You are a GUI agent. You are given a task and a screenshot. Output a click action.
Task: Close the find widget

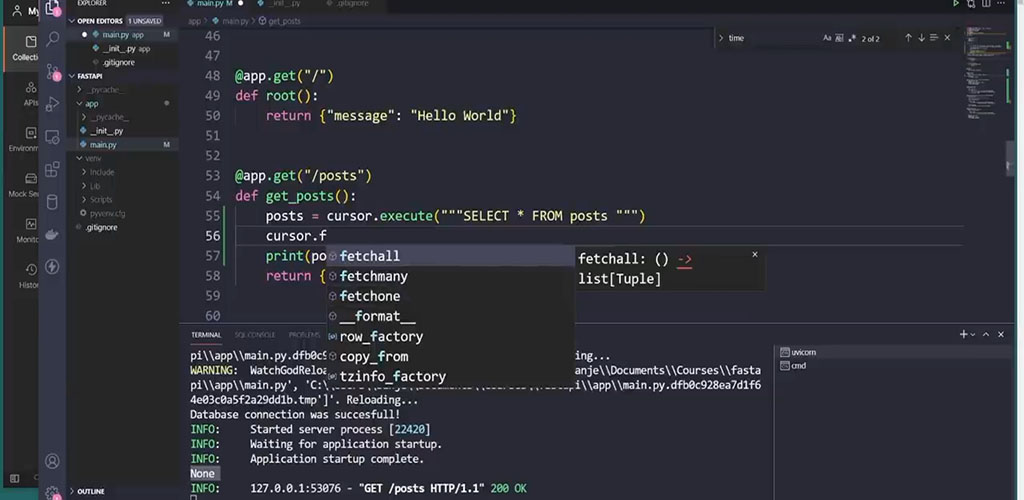click(x=947, y=38)
